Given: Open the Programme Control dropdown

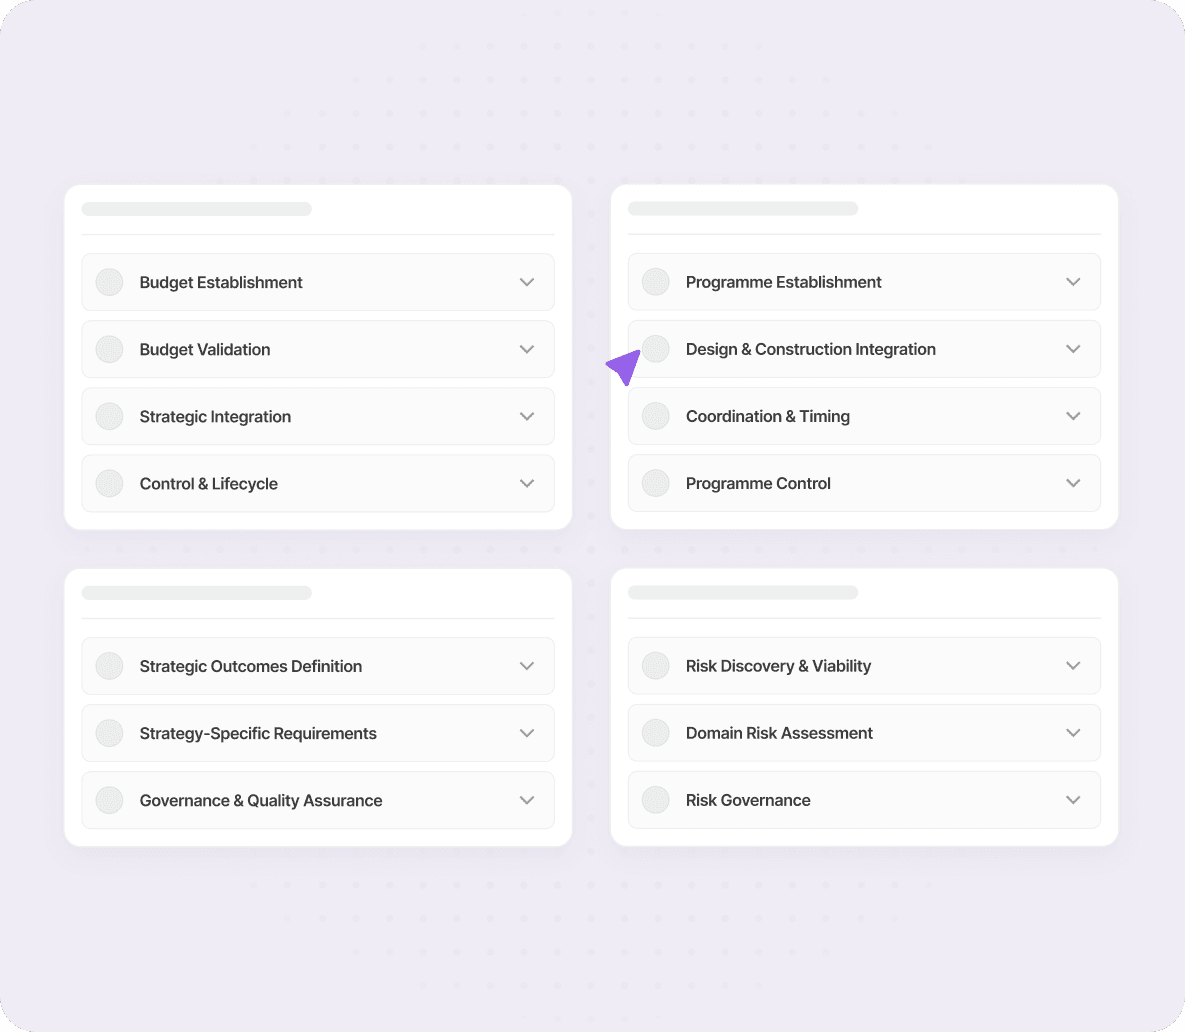Looking at the screenshot, I should pyautogui.click(x=1073, y=483).
